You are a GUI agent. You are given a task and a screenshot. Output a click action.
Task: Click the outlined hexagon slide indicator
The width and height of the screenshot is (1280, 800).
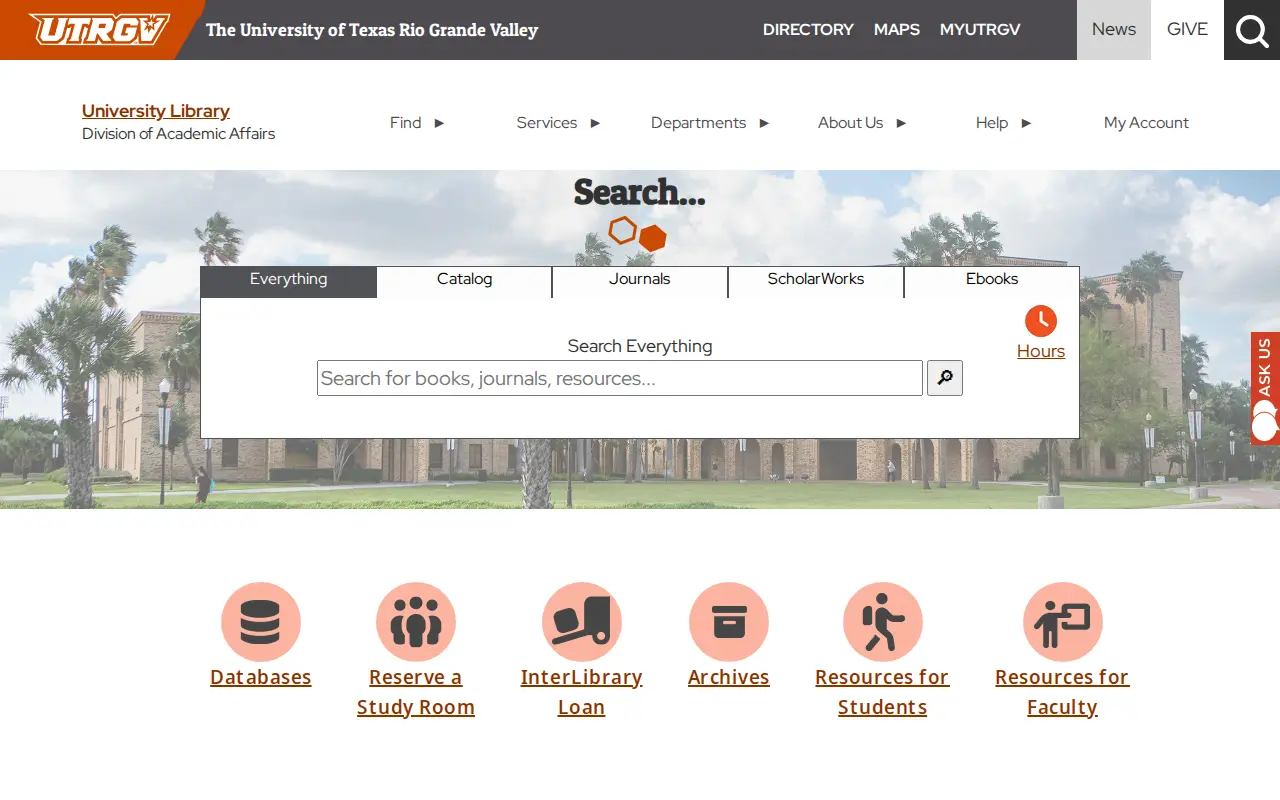click(x=623, y=231)
